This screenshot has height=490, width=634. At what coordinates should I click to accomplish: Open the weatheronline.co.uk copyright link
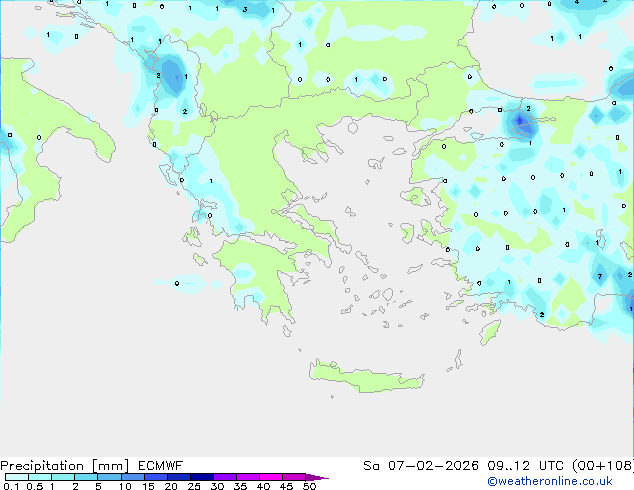click(x=550, y=481)
